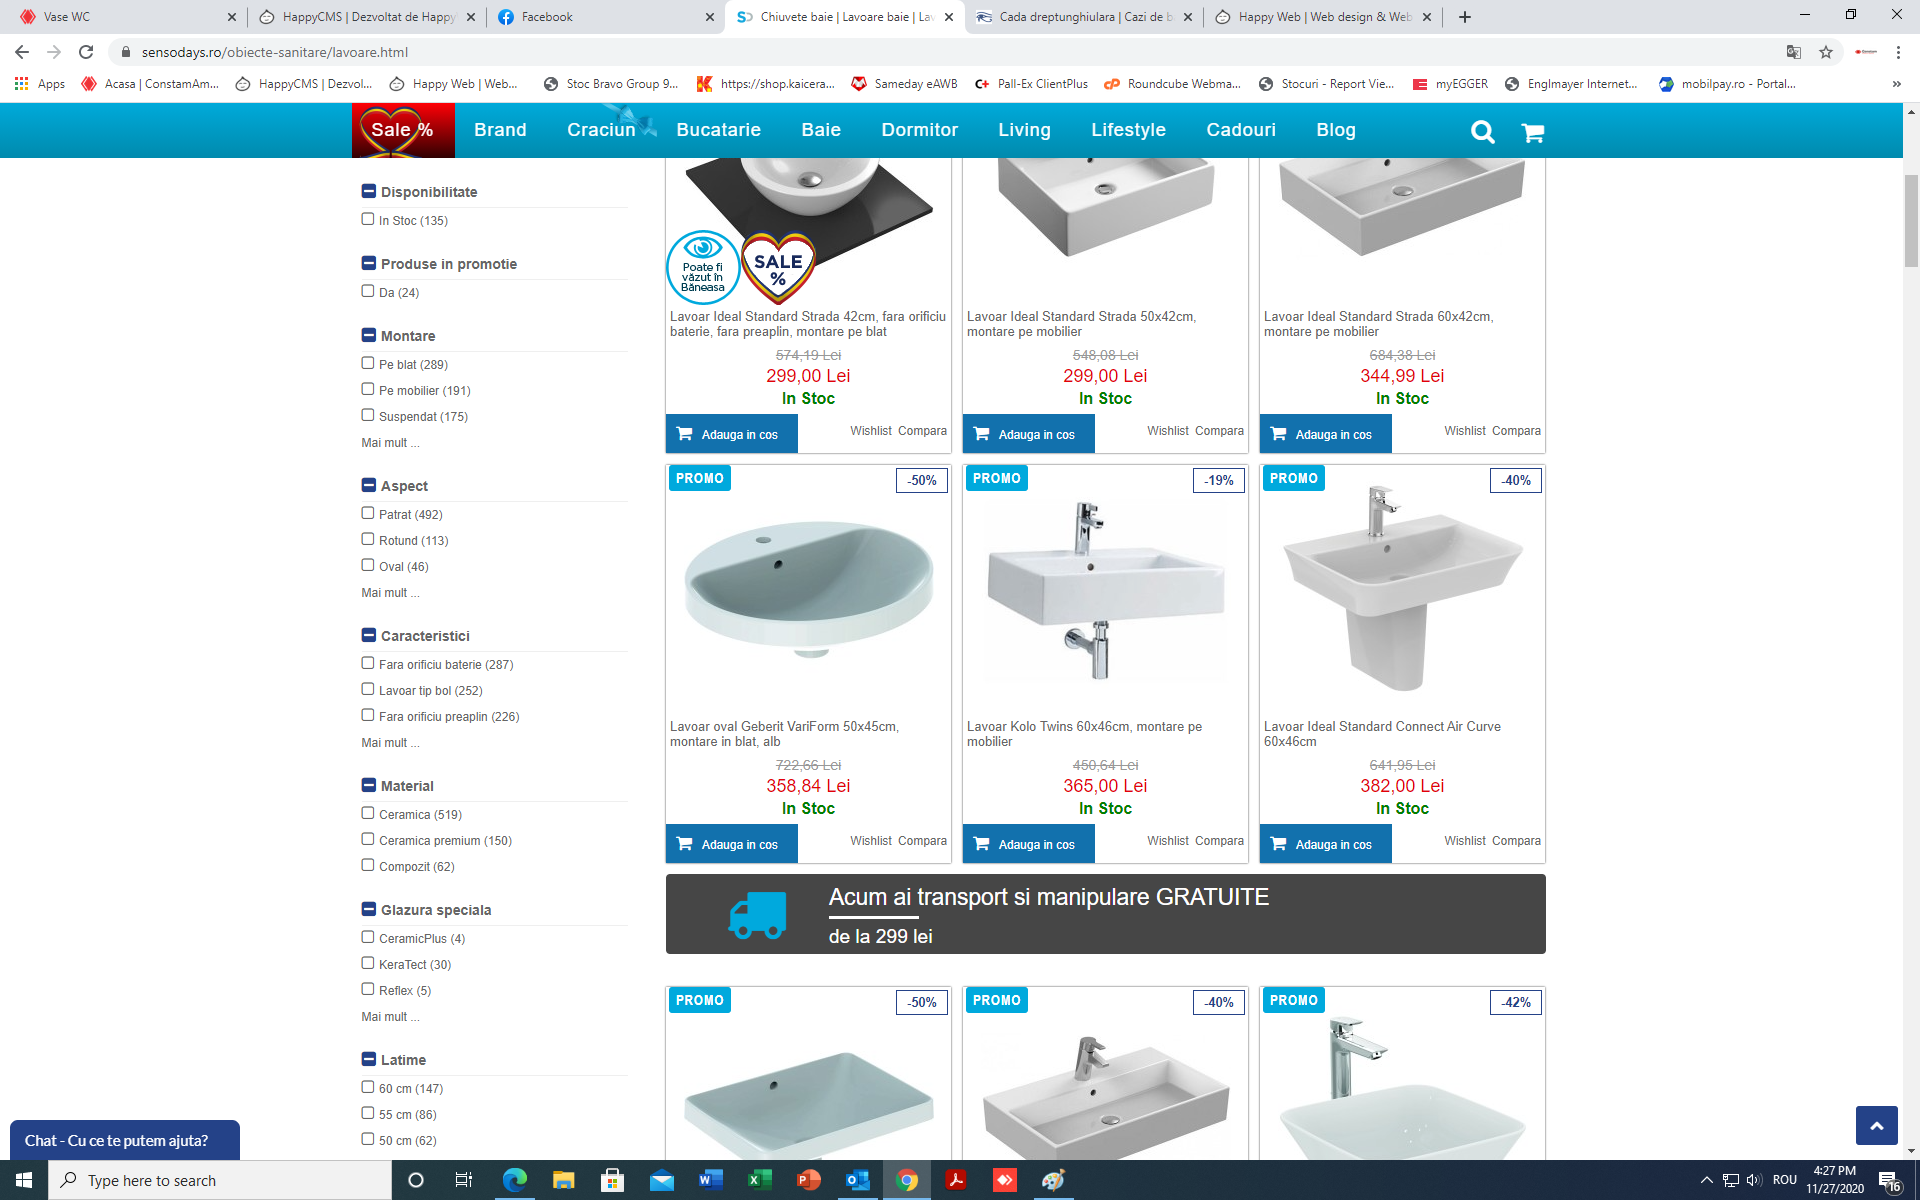Viewport: 1920px width, 1200px height.
Task: Open the shopping cart icon in navbar
Action: 1532,132
